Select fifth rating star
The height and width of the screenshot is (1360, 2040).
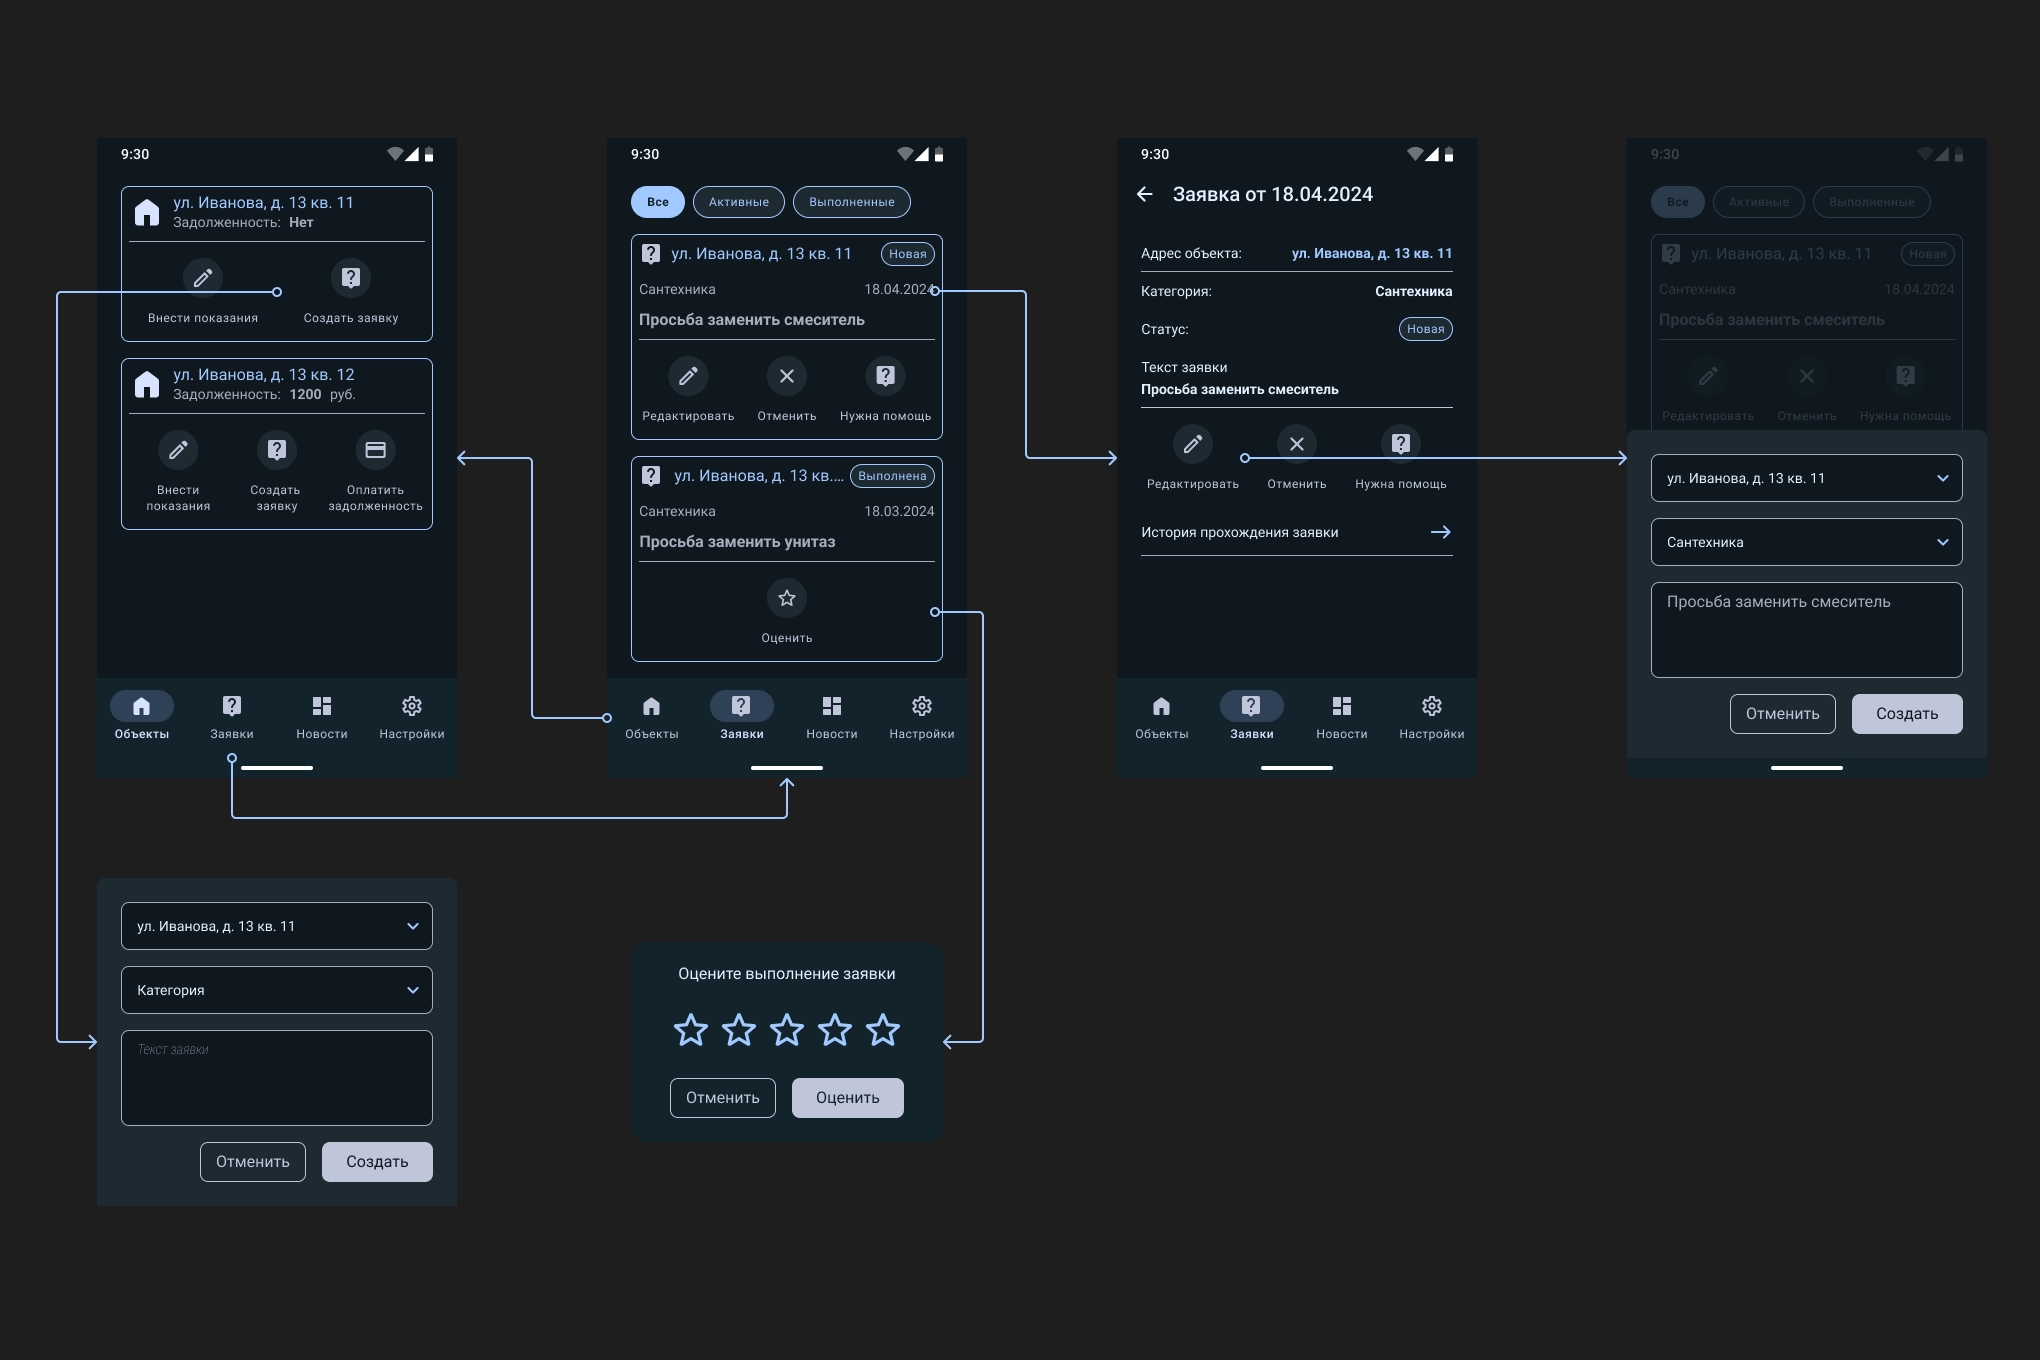[883, 1029]
